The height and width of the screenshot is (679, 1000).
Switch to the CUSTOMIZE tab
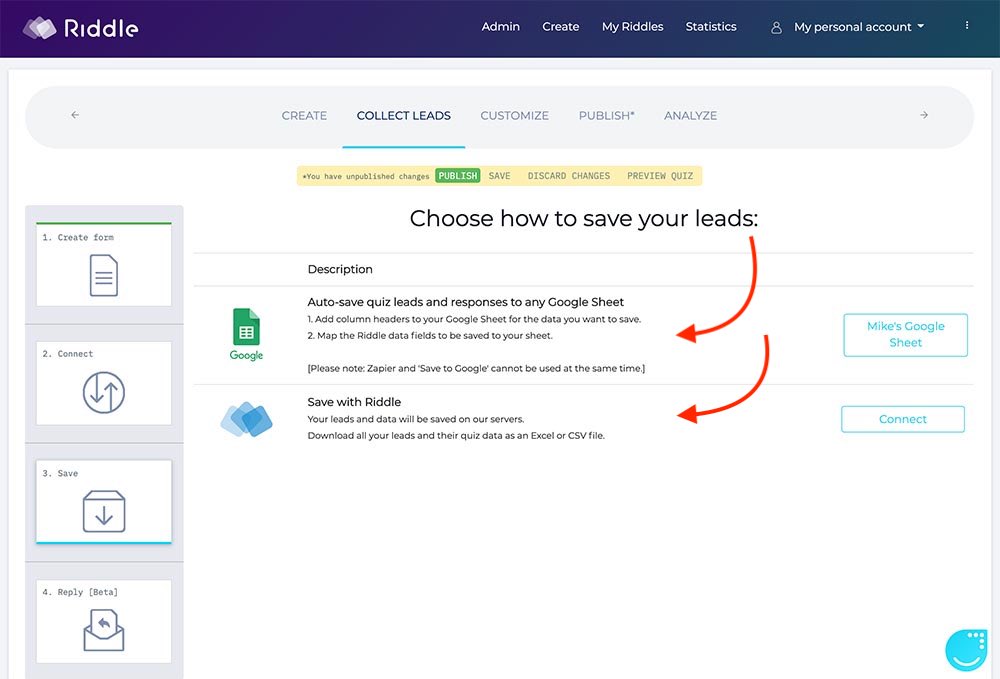[515, 115]
